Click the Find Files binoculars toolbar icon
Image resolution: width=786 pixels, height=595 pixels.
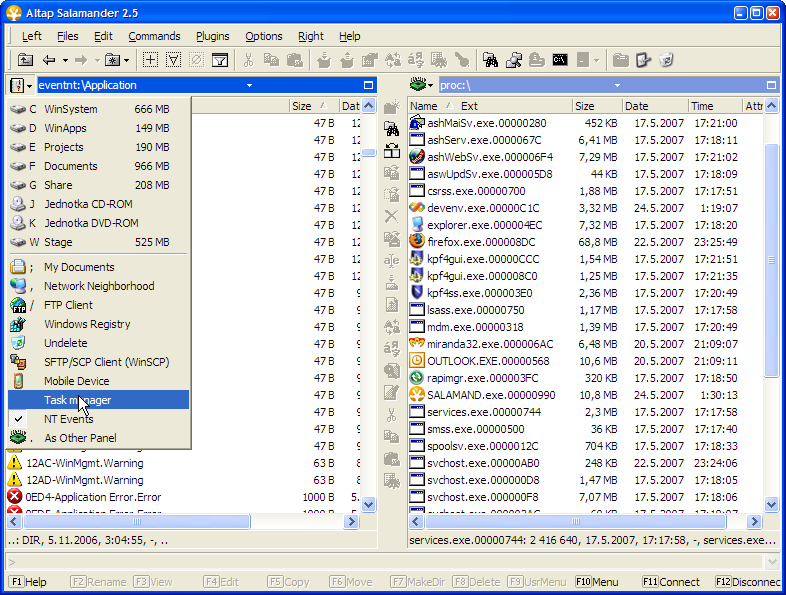[490, 61]
